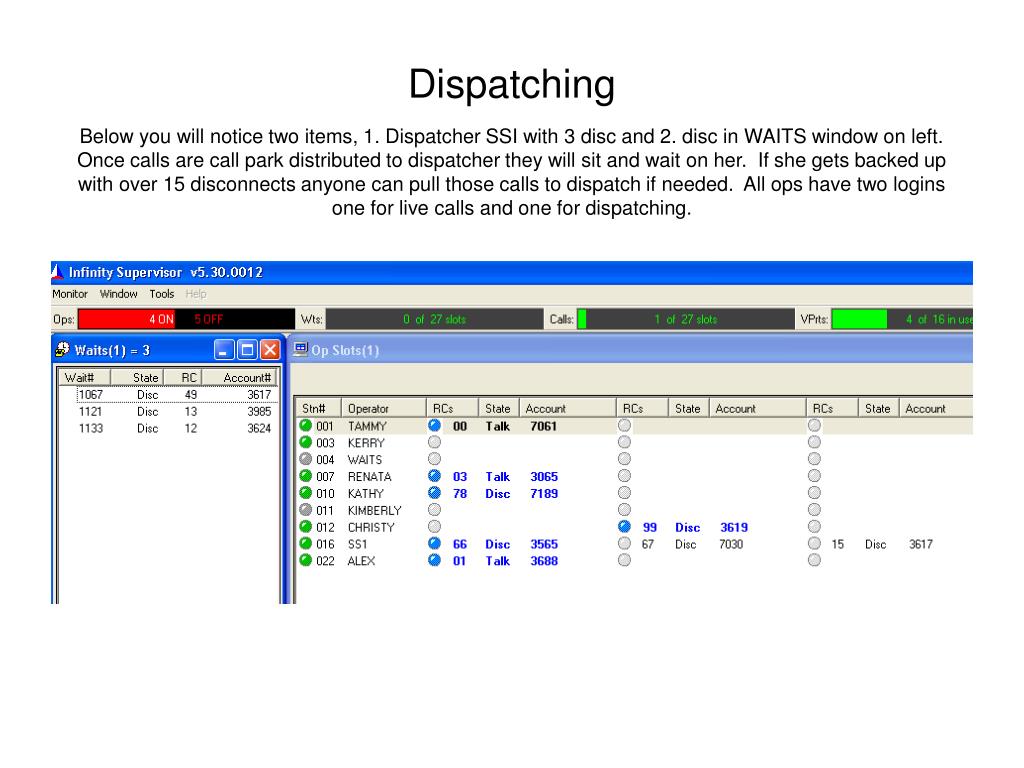Select operator name TAMMY

pyautogui.click(x=367, y=426)
